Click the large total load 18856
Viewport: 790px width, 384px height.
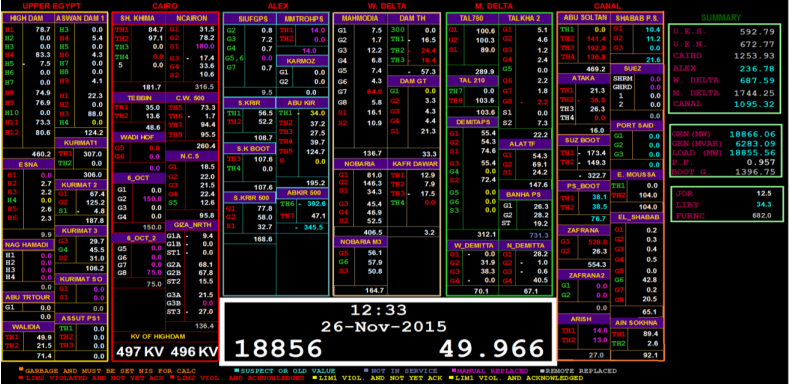click(279, 349)
